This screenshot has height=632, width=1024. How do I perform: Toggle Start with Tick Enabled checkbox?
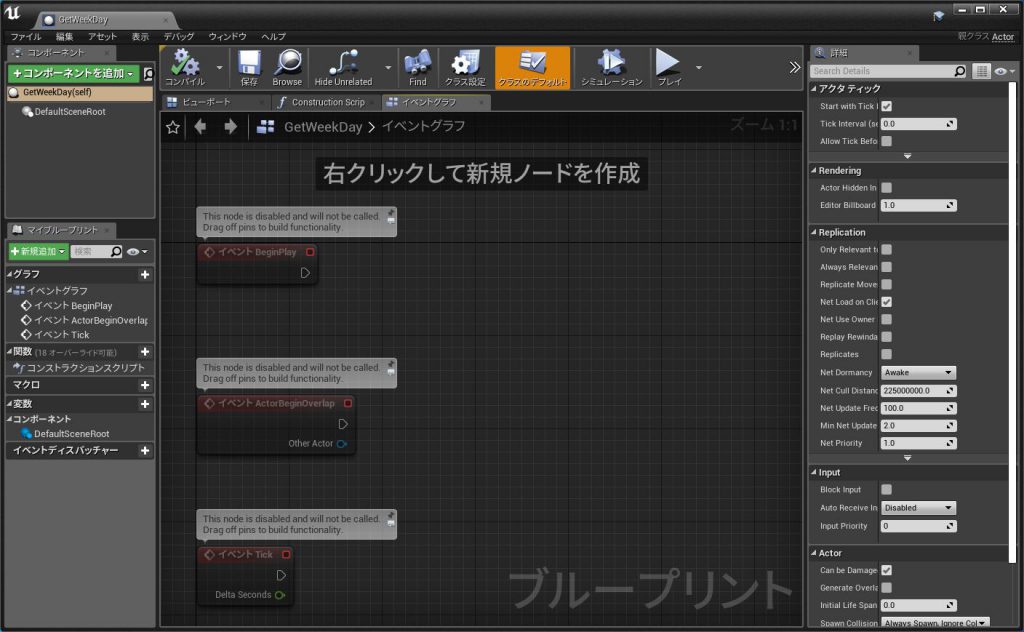[x=886, y=106]
